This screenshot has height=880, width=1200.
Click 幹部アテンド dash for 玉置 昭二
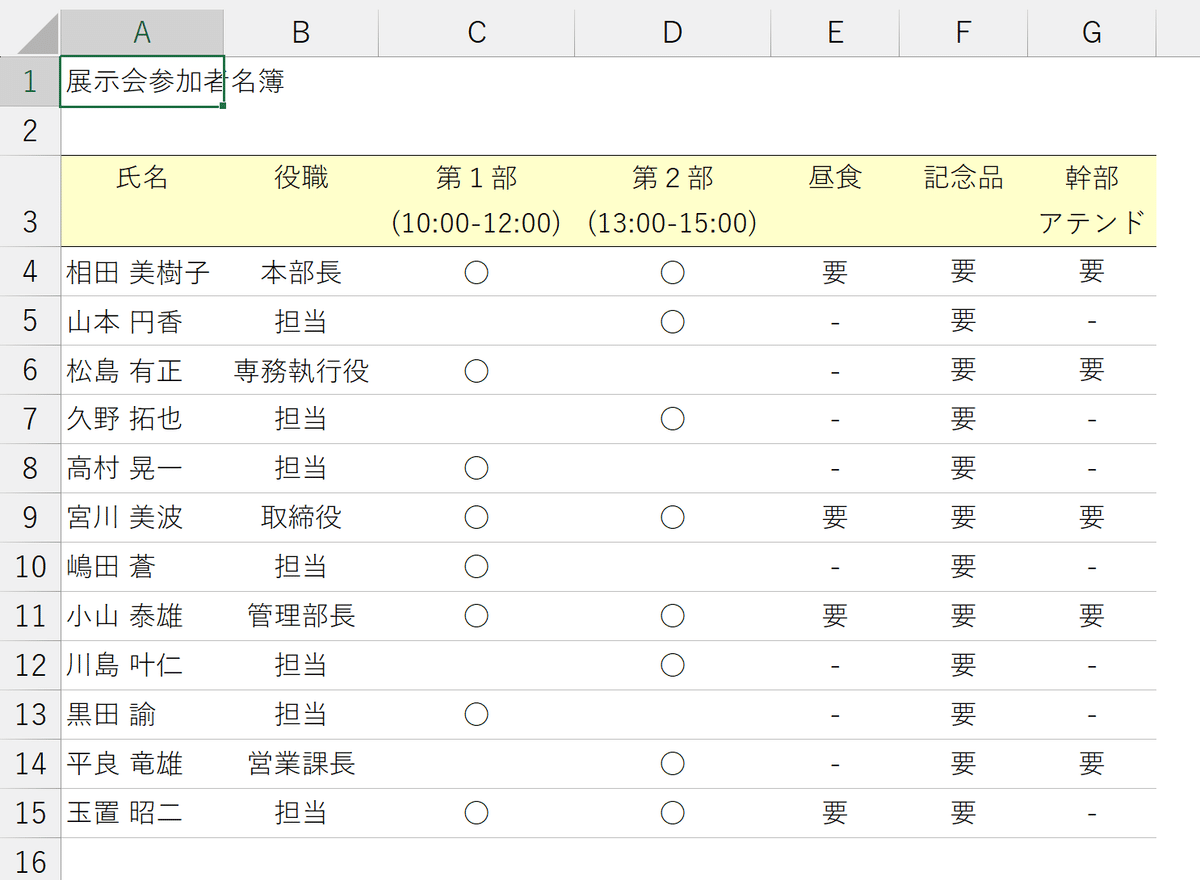tap(1092, 815)
